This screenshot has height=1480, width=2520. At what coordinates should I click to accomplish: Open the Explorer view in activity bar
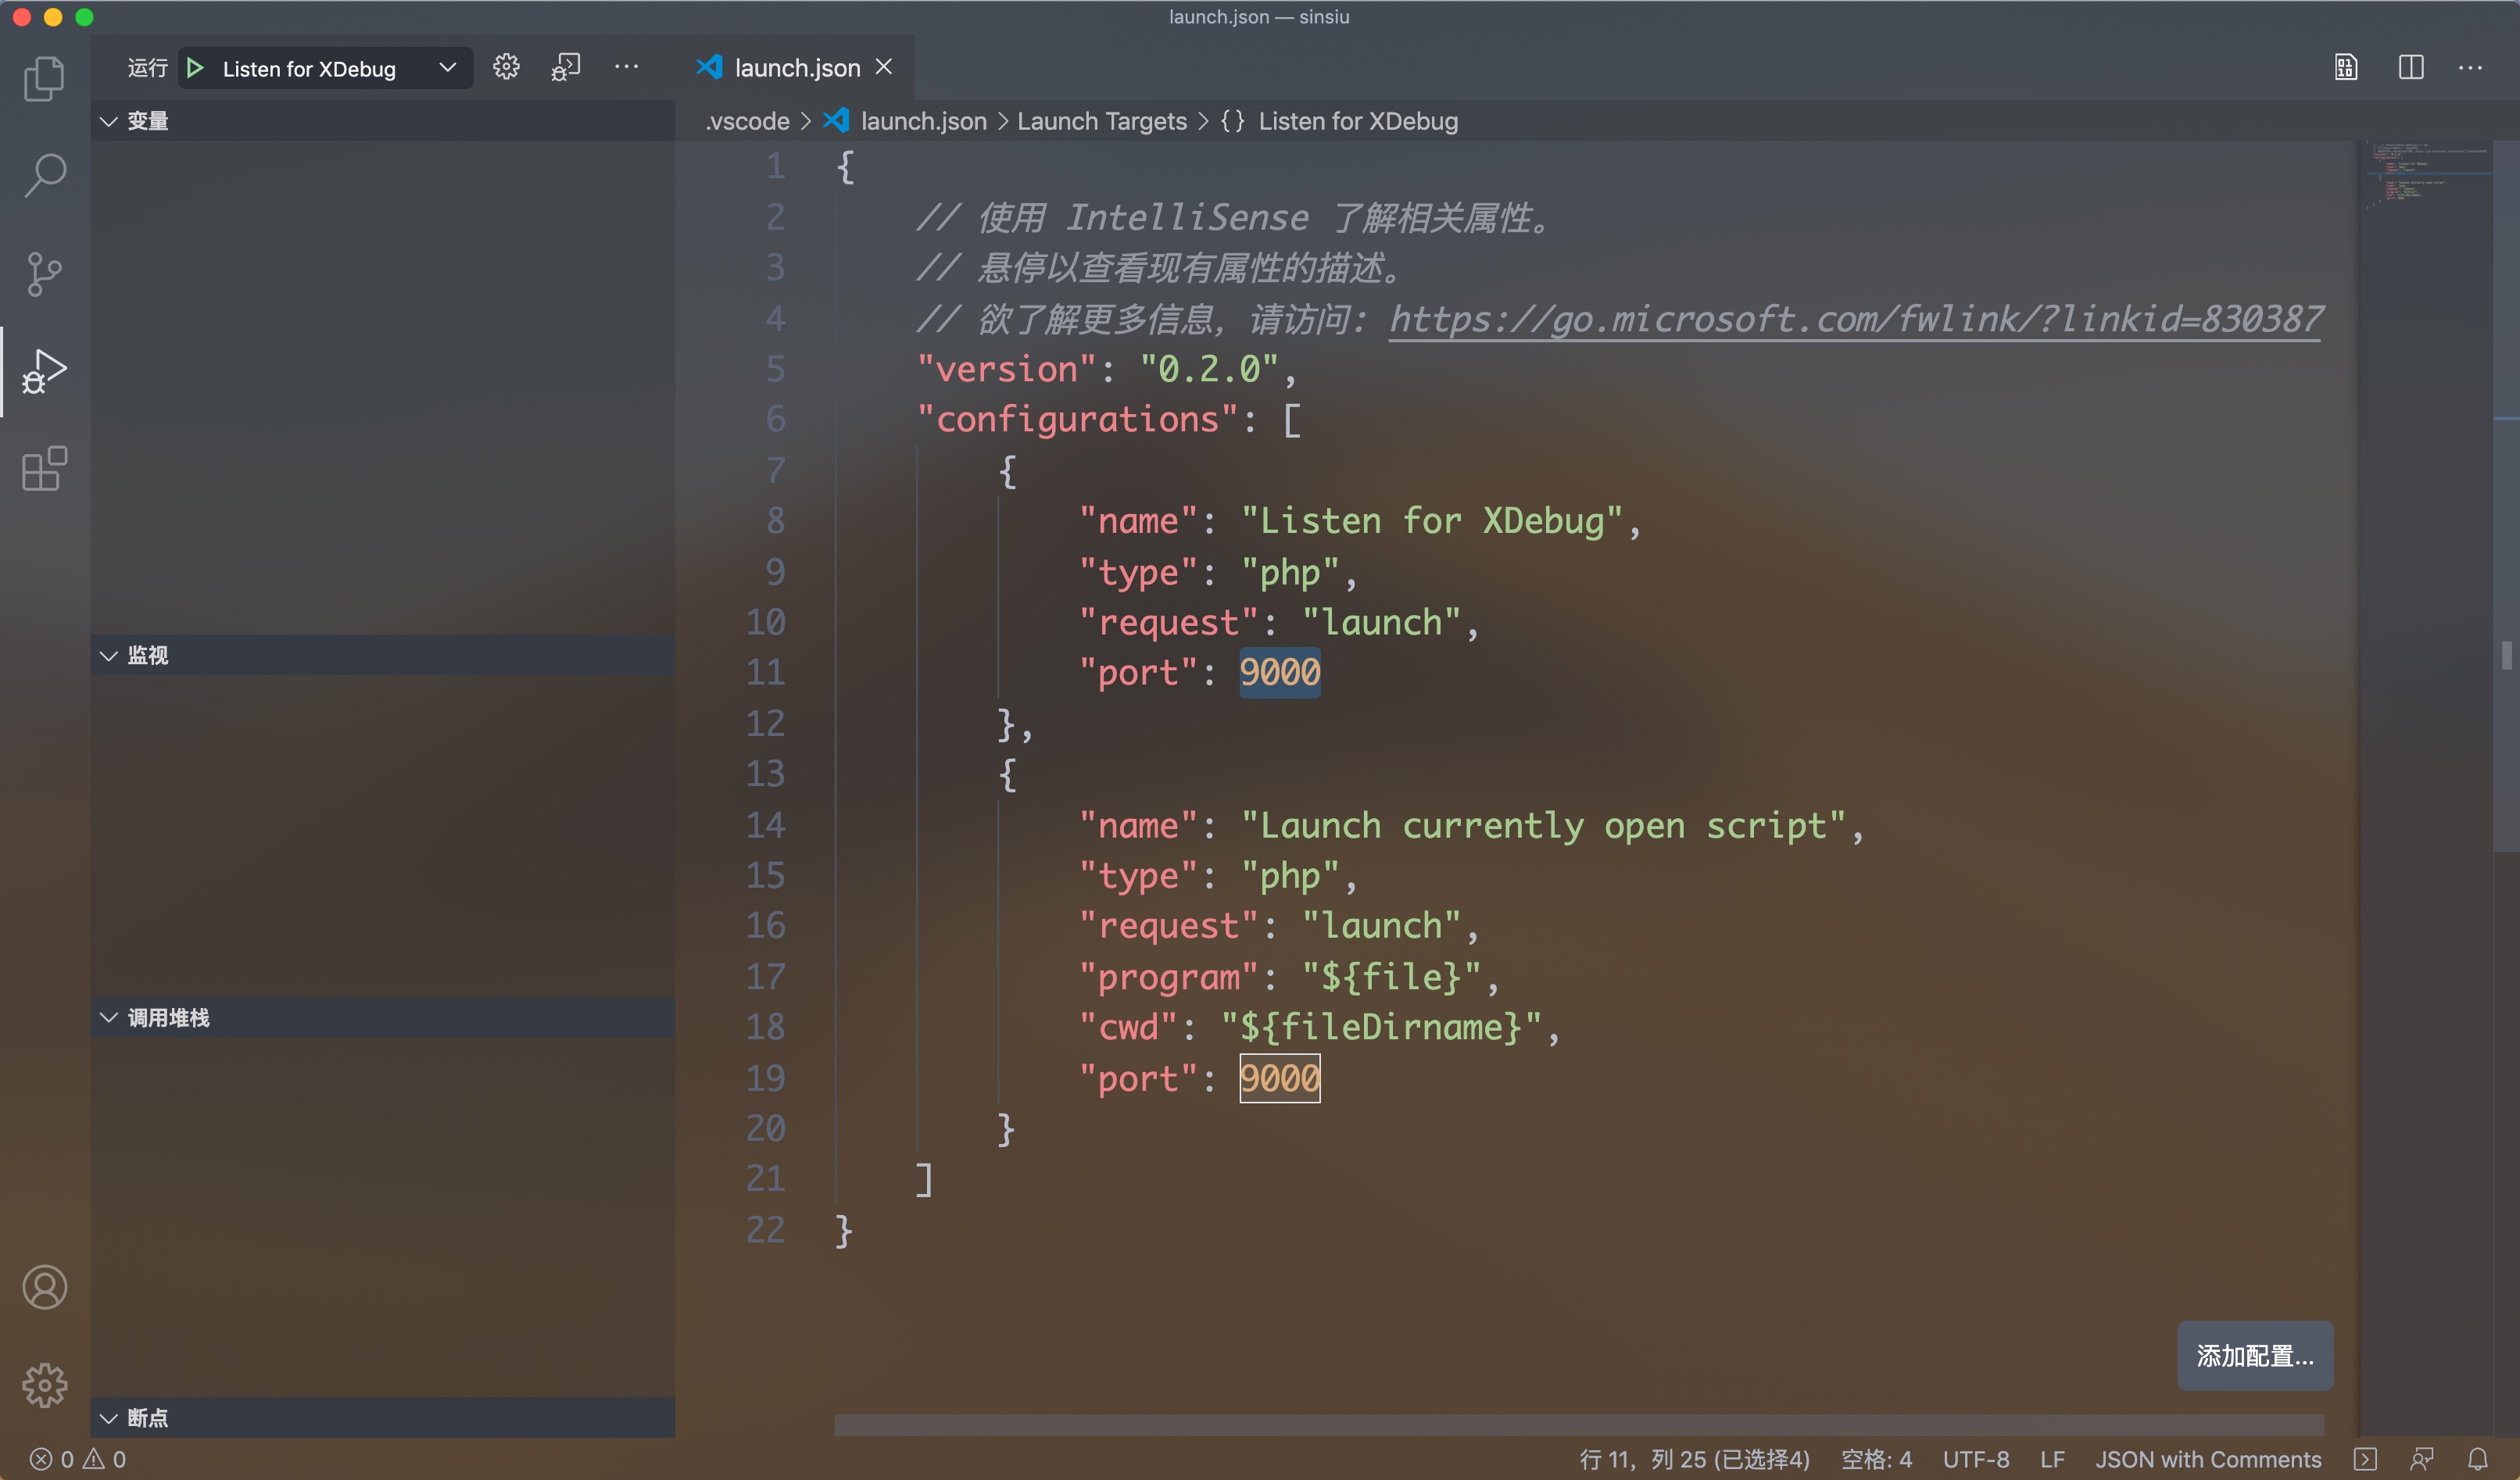(44, 79)
